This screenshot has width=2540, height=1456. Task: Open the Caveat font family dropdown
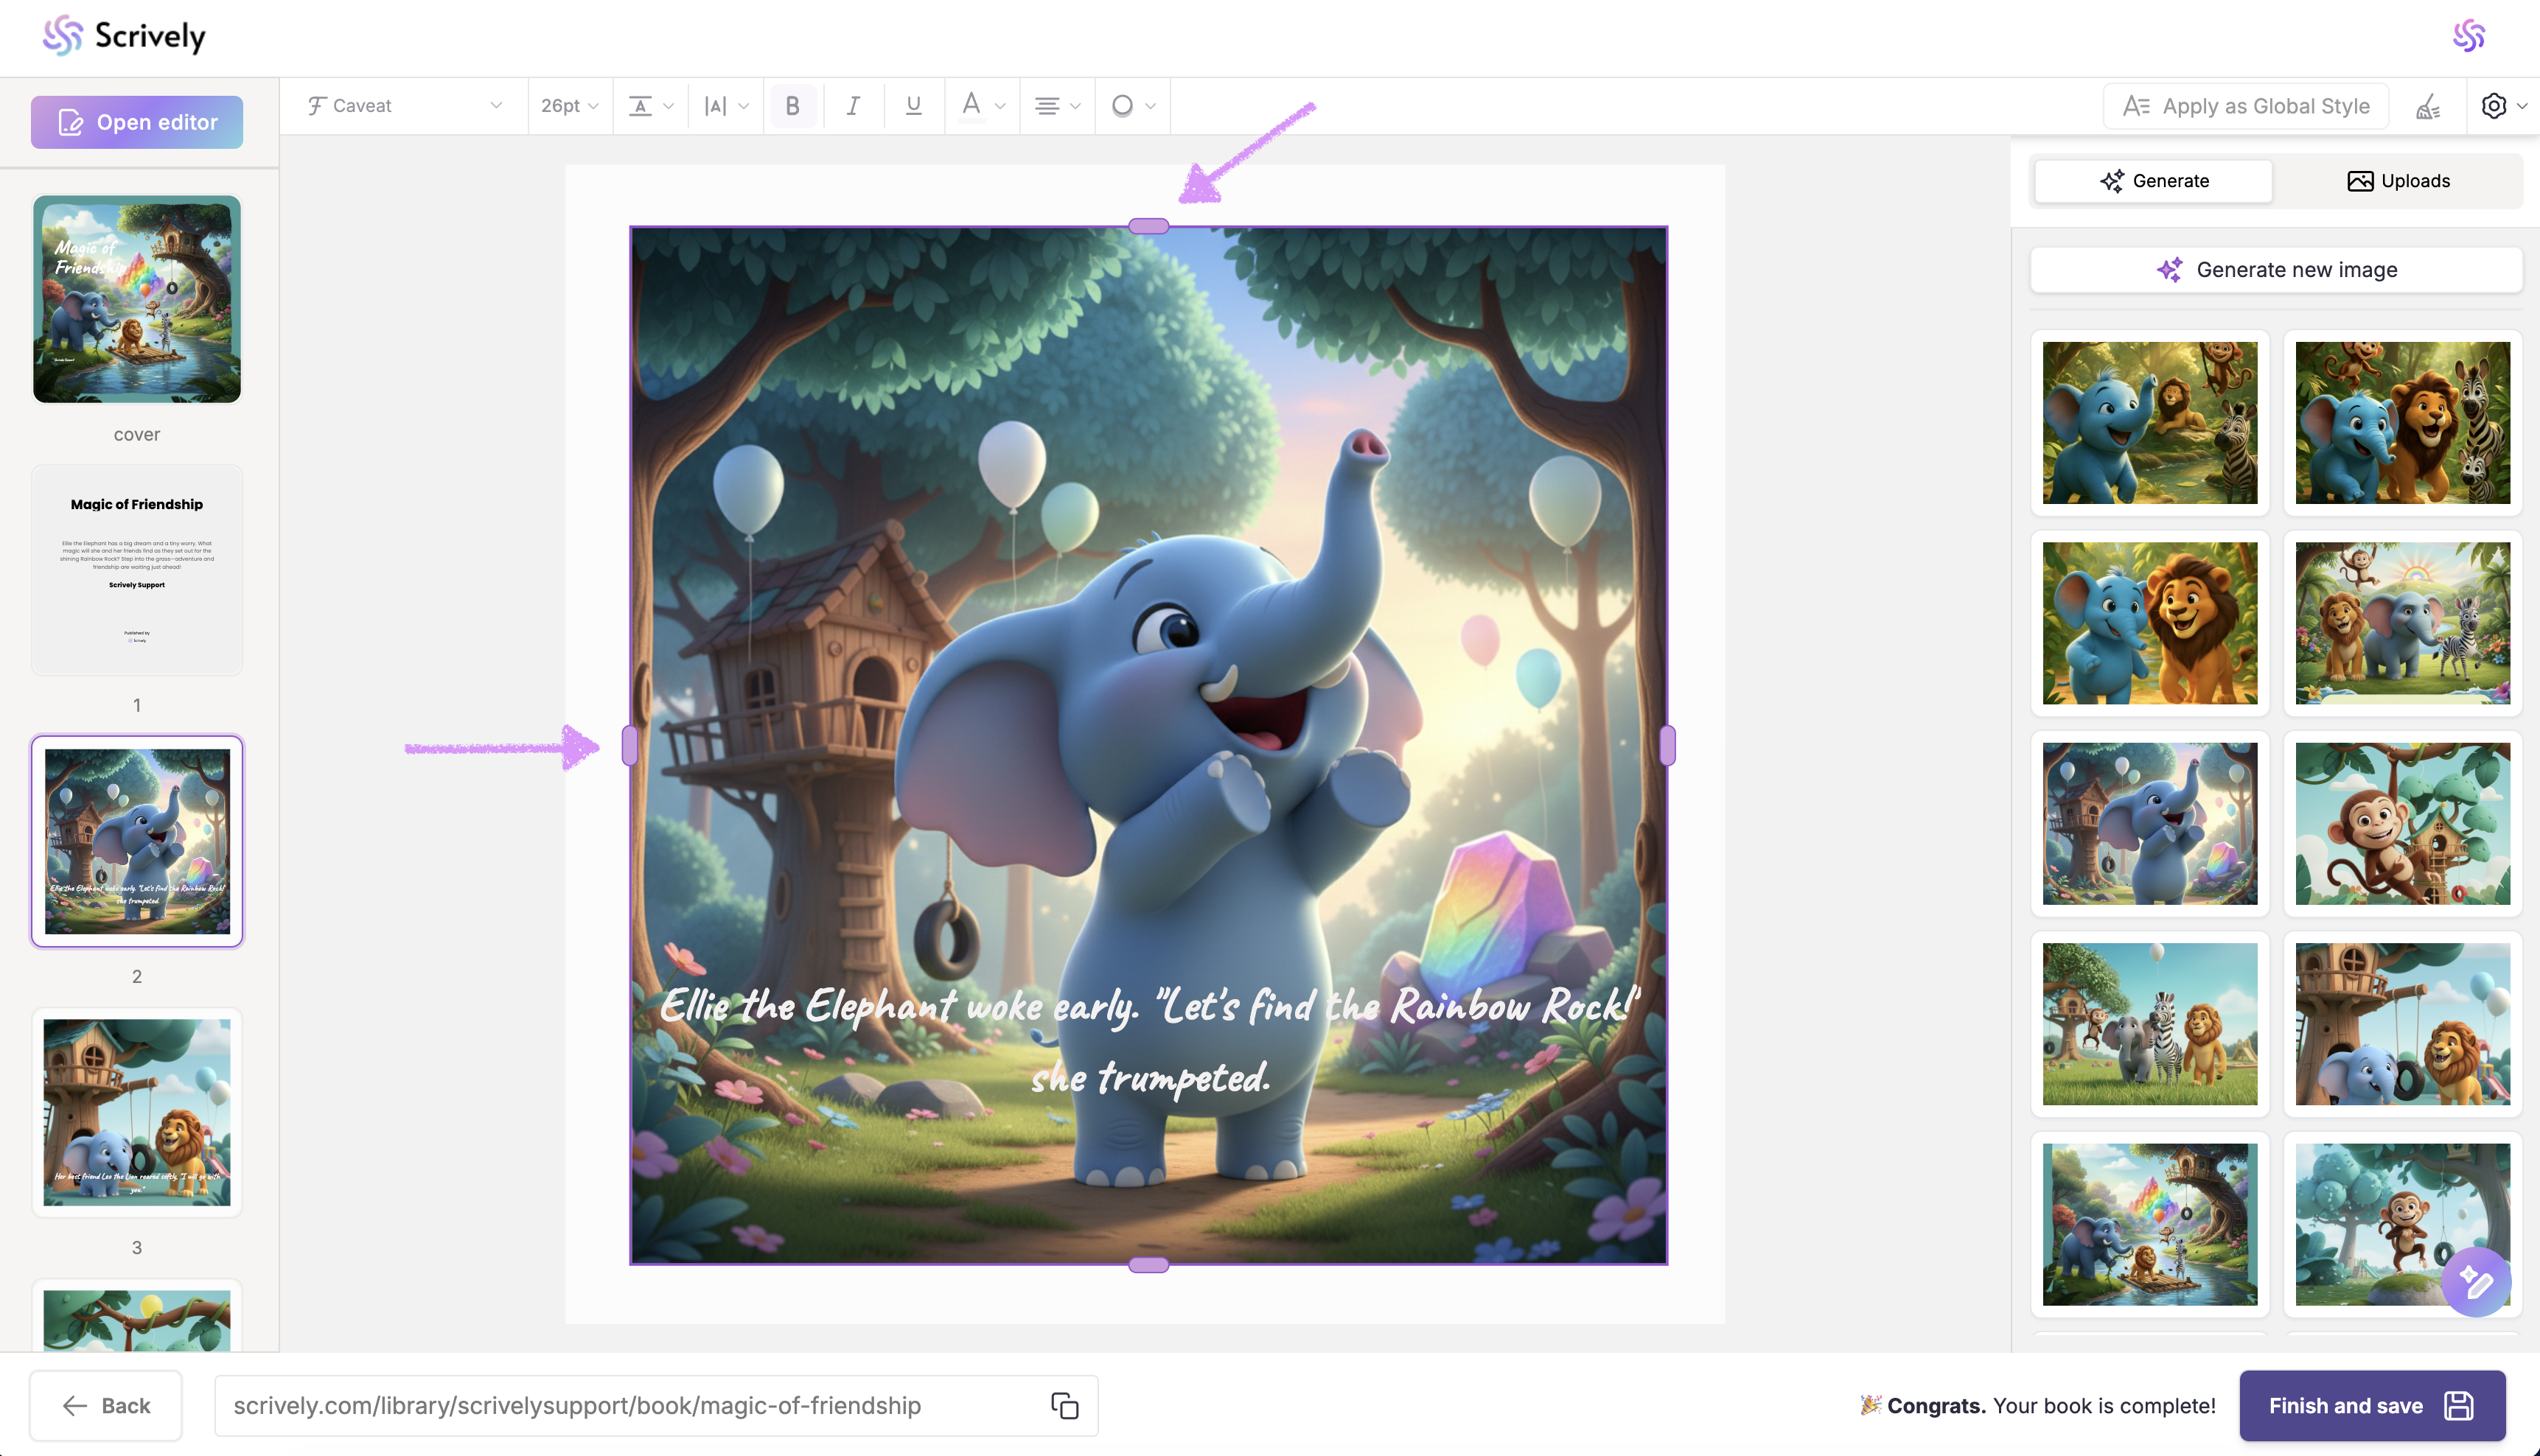pyautogui.click(x=404, y=106)
